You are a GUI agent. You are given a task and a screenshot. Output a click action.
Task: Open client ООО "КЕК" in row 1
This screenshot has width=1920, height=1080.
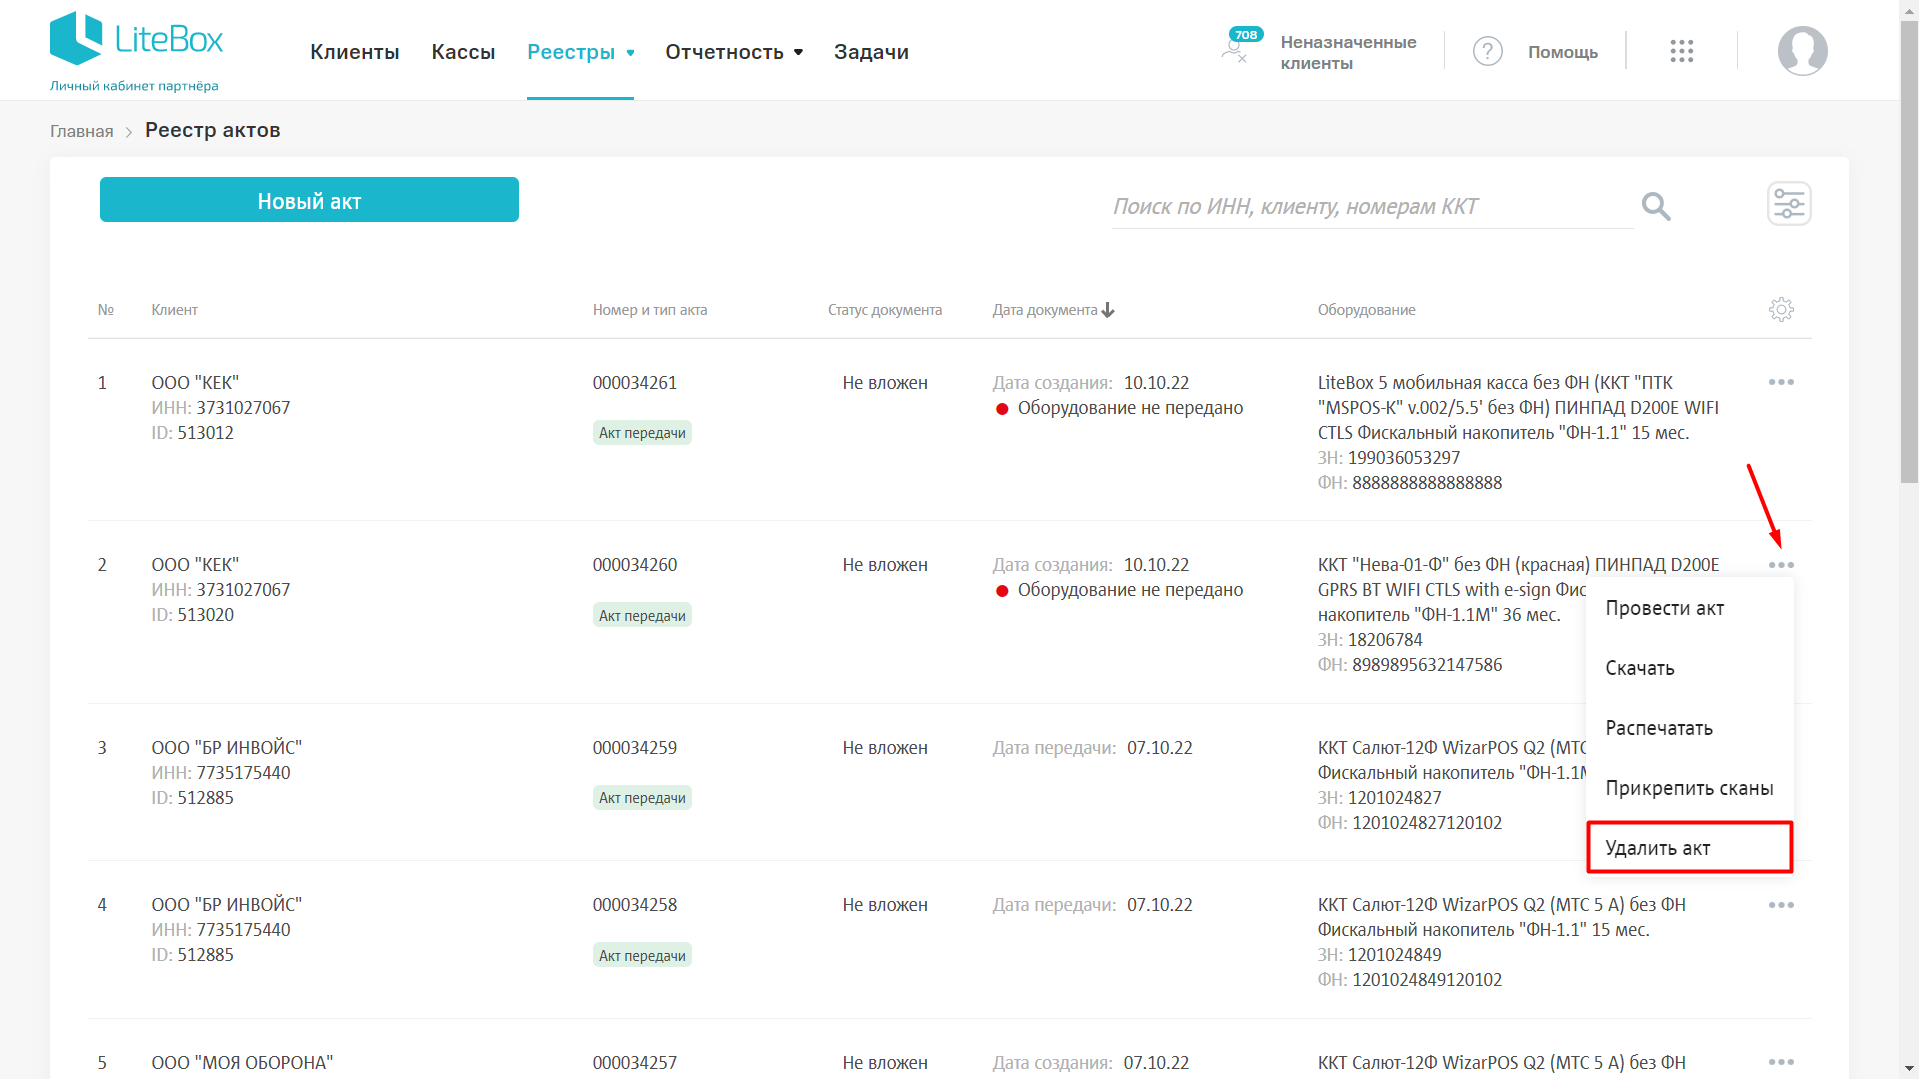[195, 383]
